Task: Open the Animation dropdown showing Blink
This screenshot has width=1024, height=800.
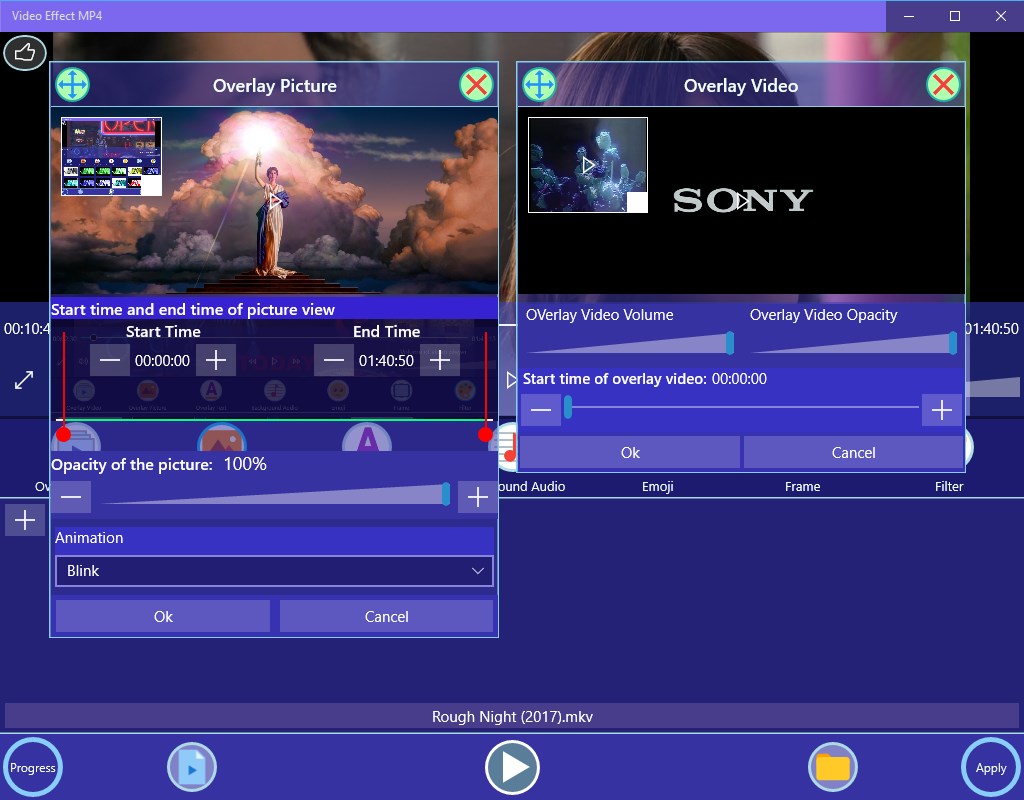Action: pyautogui.click(x=274, y=571)
